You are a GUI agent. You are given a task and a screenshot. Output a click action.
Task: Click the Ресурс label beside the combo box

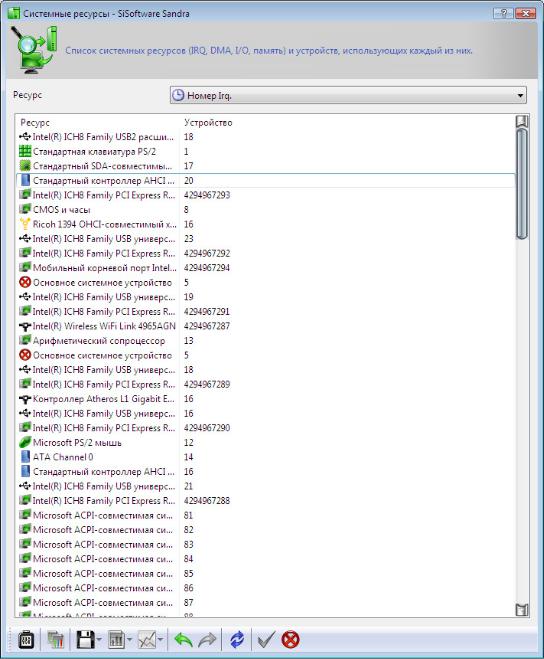27,95
